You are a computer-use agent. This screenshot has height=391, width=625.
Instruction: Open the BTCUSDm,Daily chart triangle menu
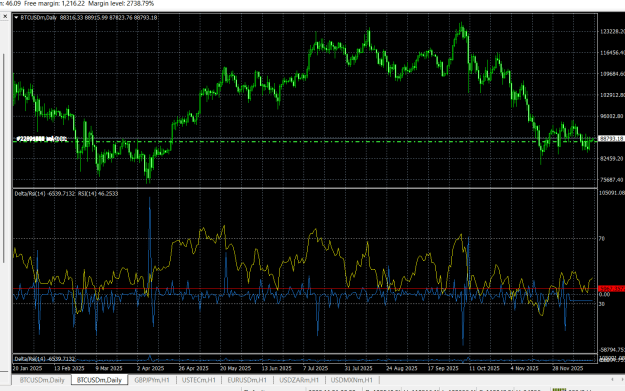coord(16,18)
